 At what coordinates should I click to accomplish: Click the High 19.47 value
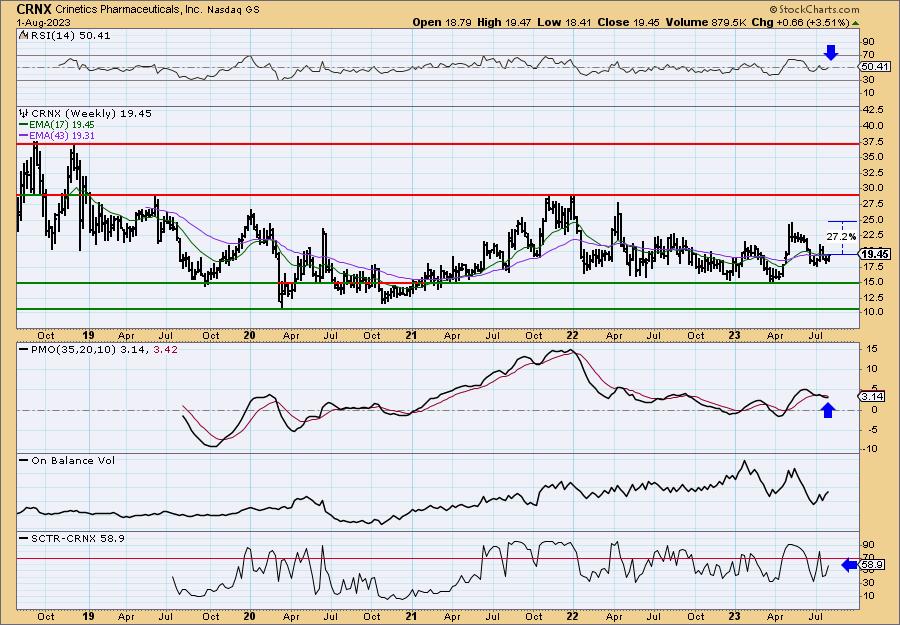point(504,22)
